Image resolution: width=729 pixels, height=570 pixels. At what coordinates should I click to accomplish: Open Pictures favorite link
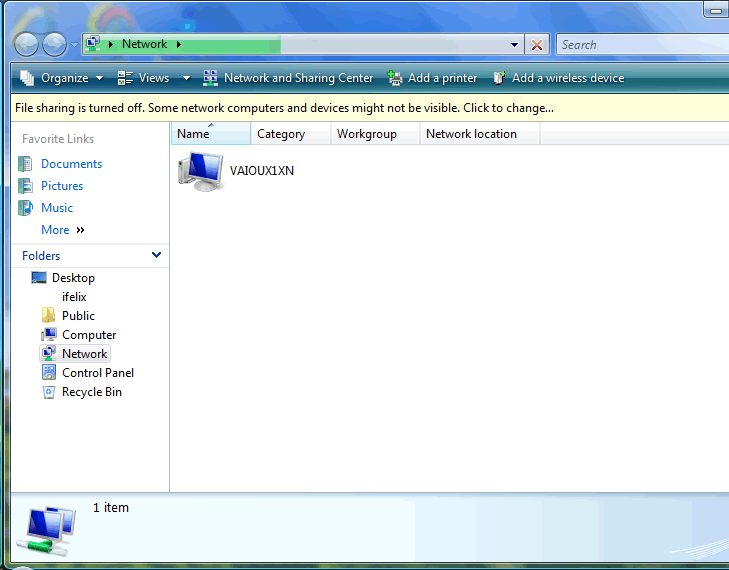(x=62, y=186)
